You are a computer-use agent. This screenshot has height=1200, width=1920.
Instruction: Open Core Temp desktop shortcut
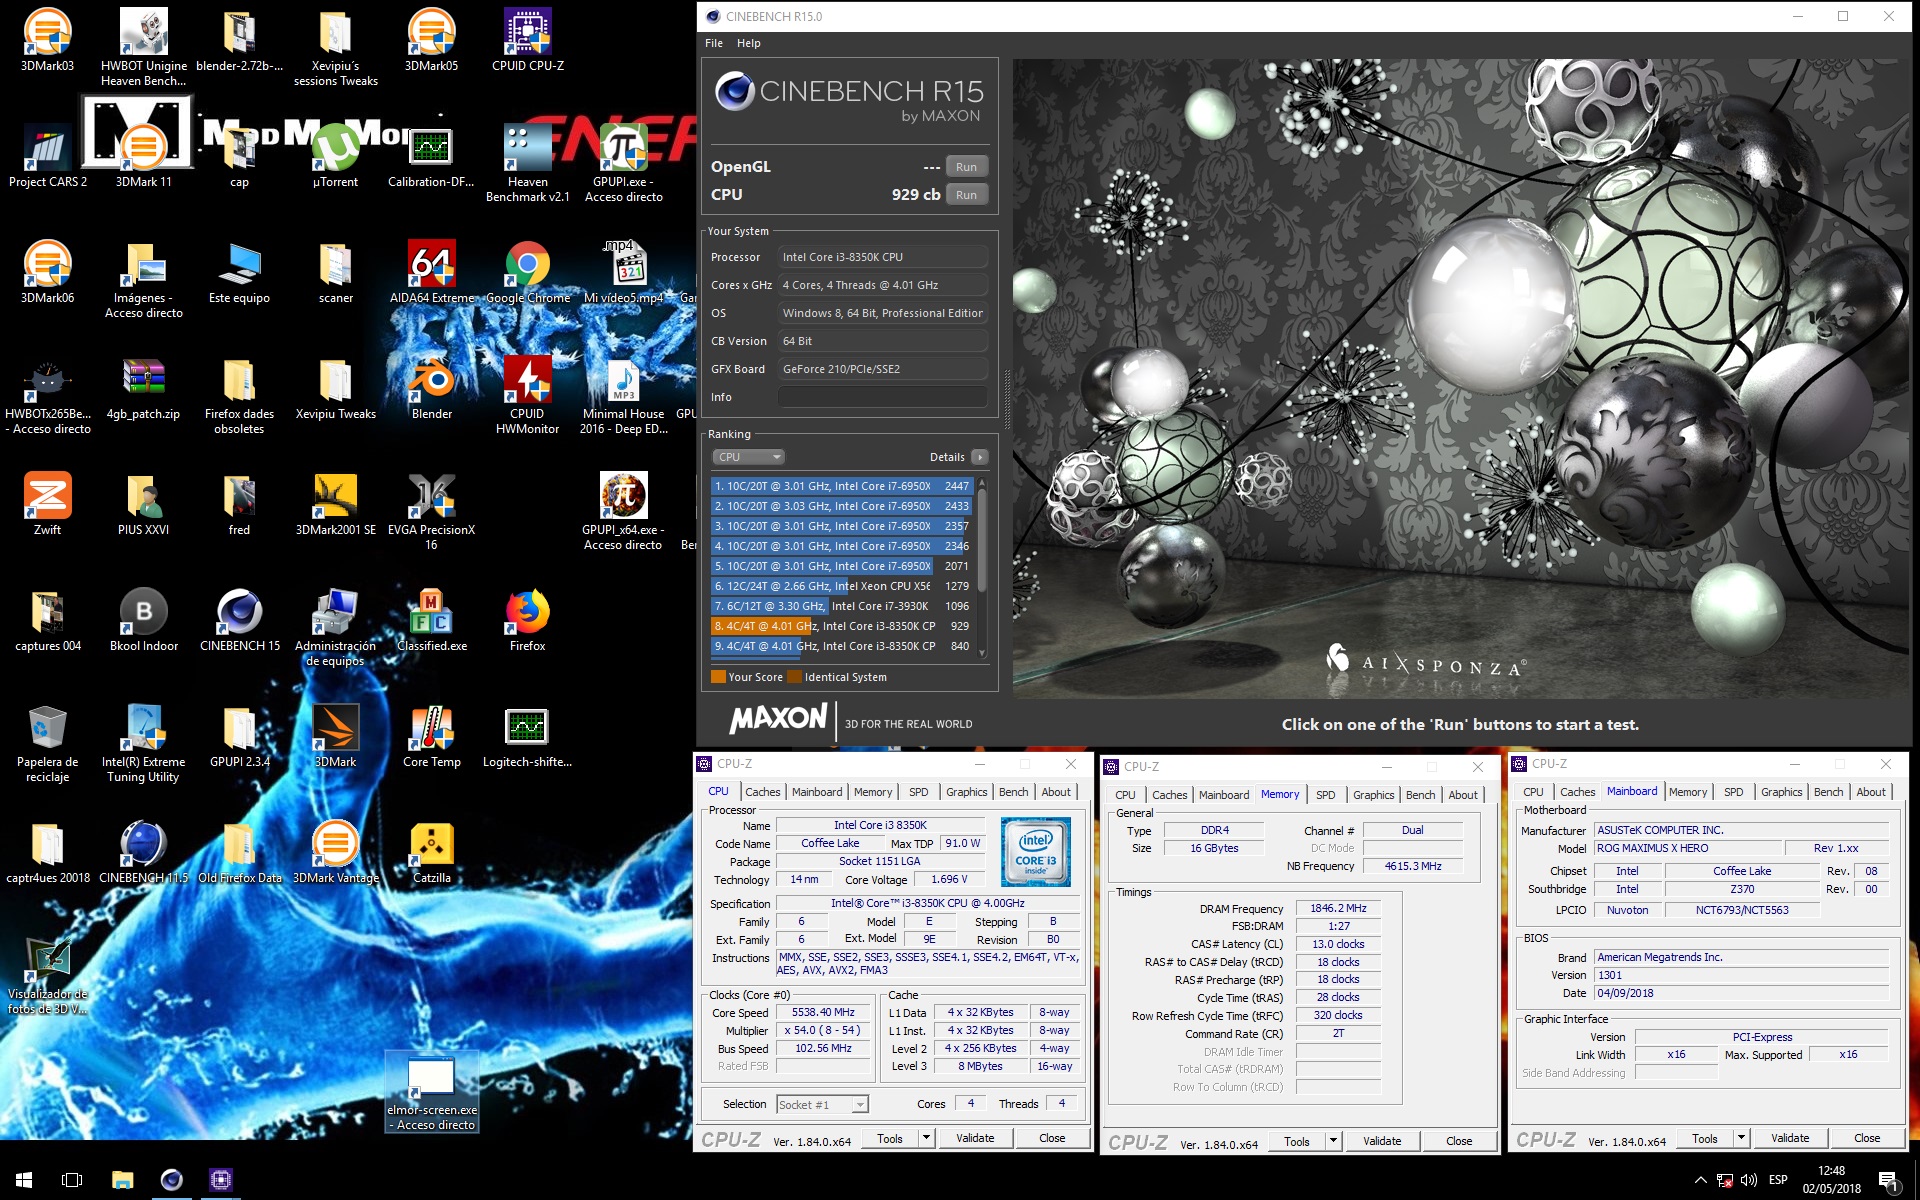[x=431, y=735]
